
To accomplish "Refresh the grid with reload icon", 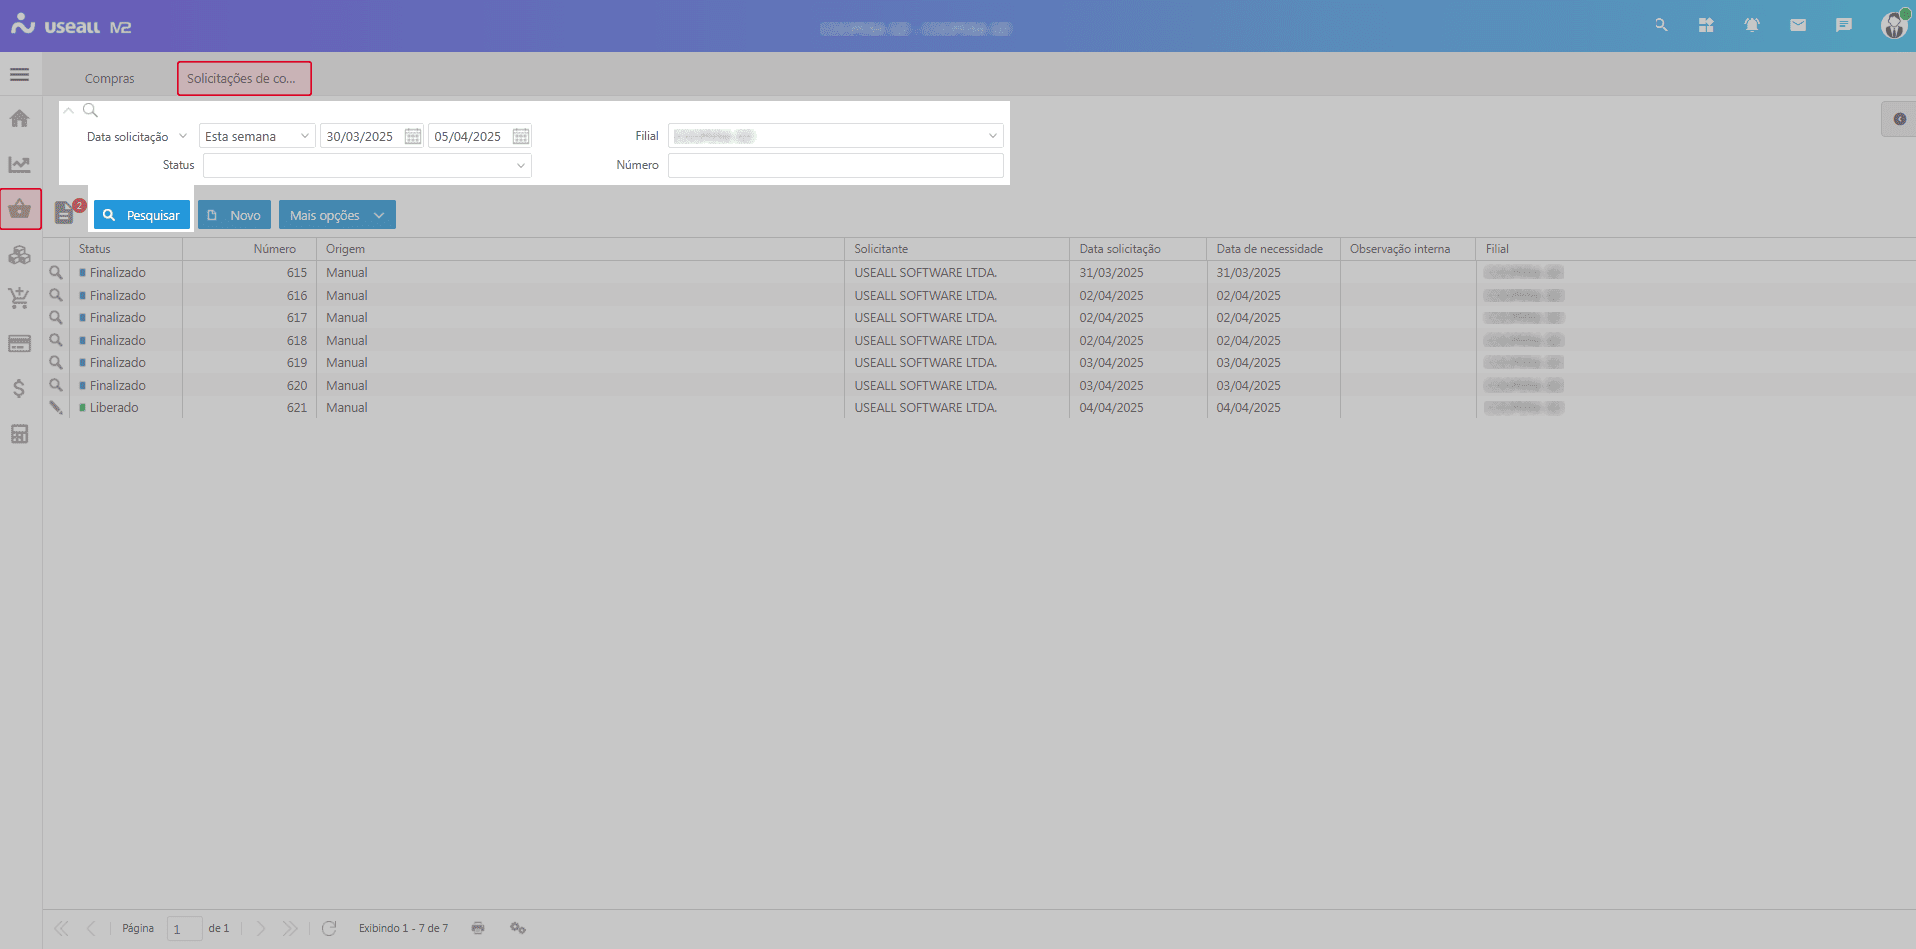I will [329, 928].
